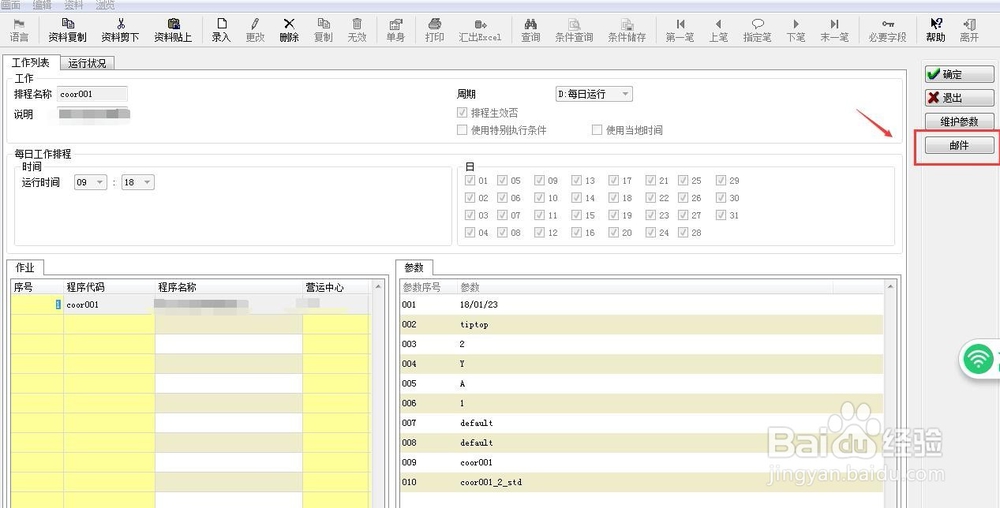Select the 作业 tab
Image resolution: width=1000 pixels, height=508 pixels.
(25, 268)
